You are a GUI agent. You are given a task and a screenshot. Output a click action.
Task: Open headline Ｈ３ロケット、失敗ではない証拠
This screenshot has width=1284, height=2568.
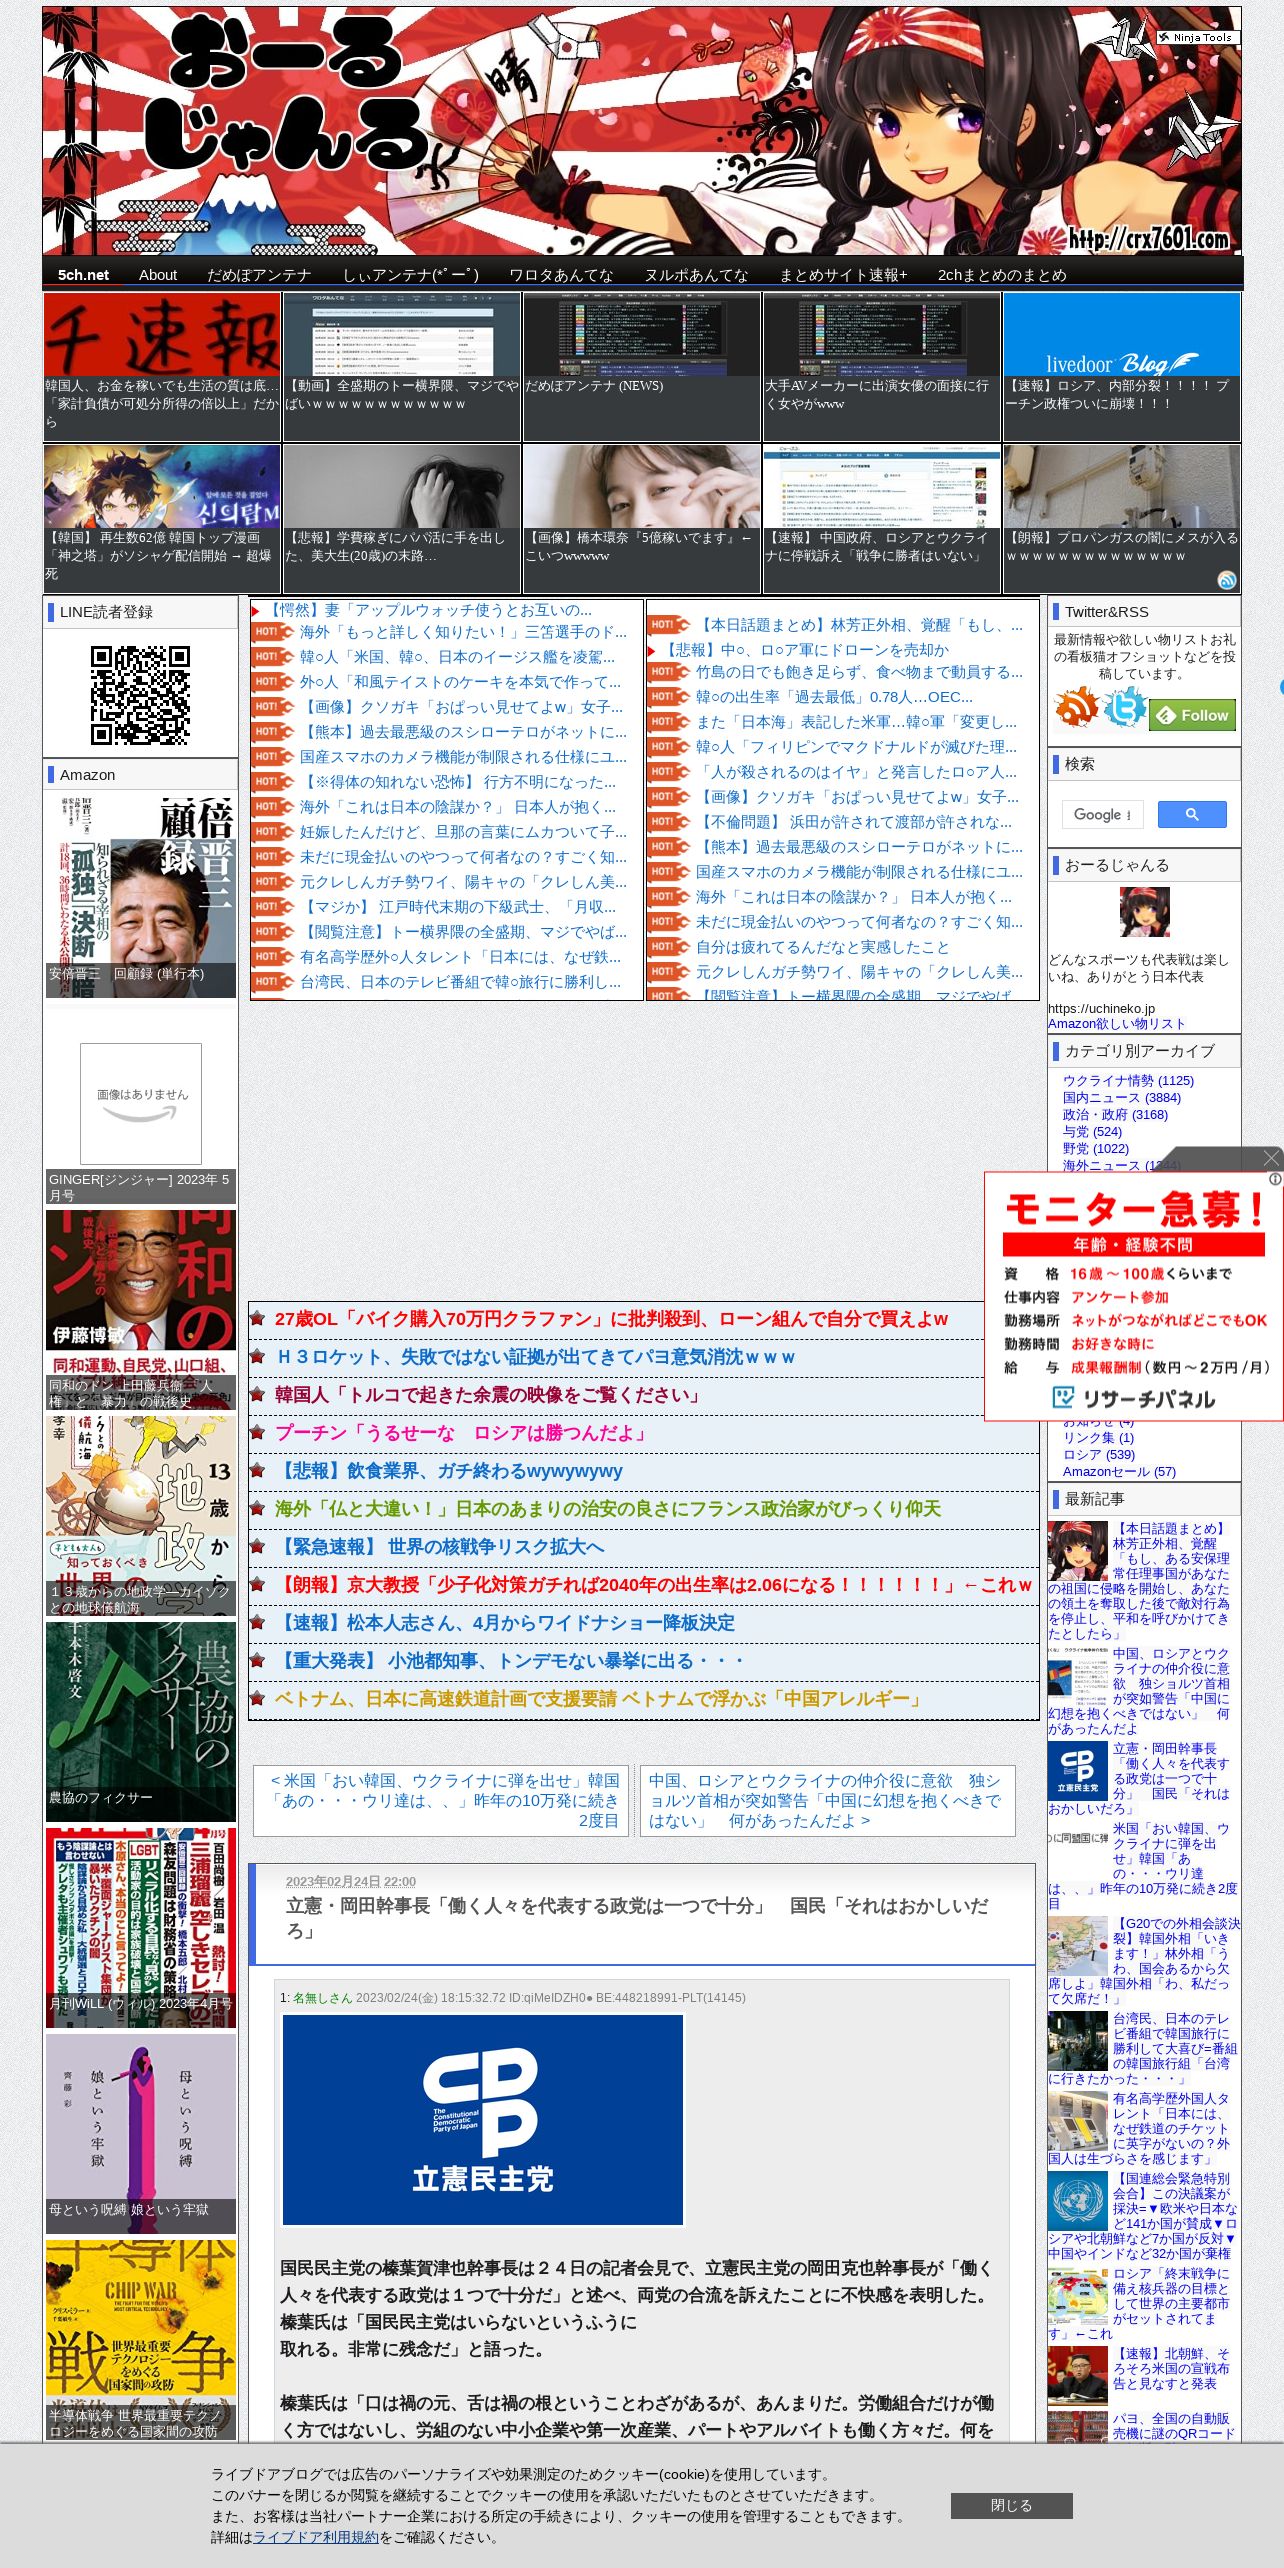535,1356
